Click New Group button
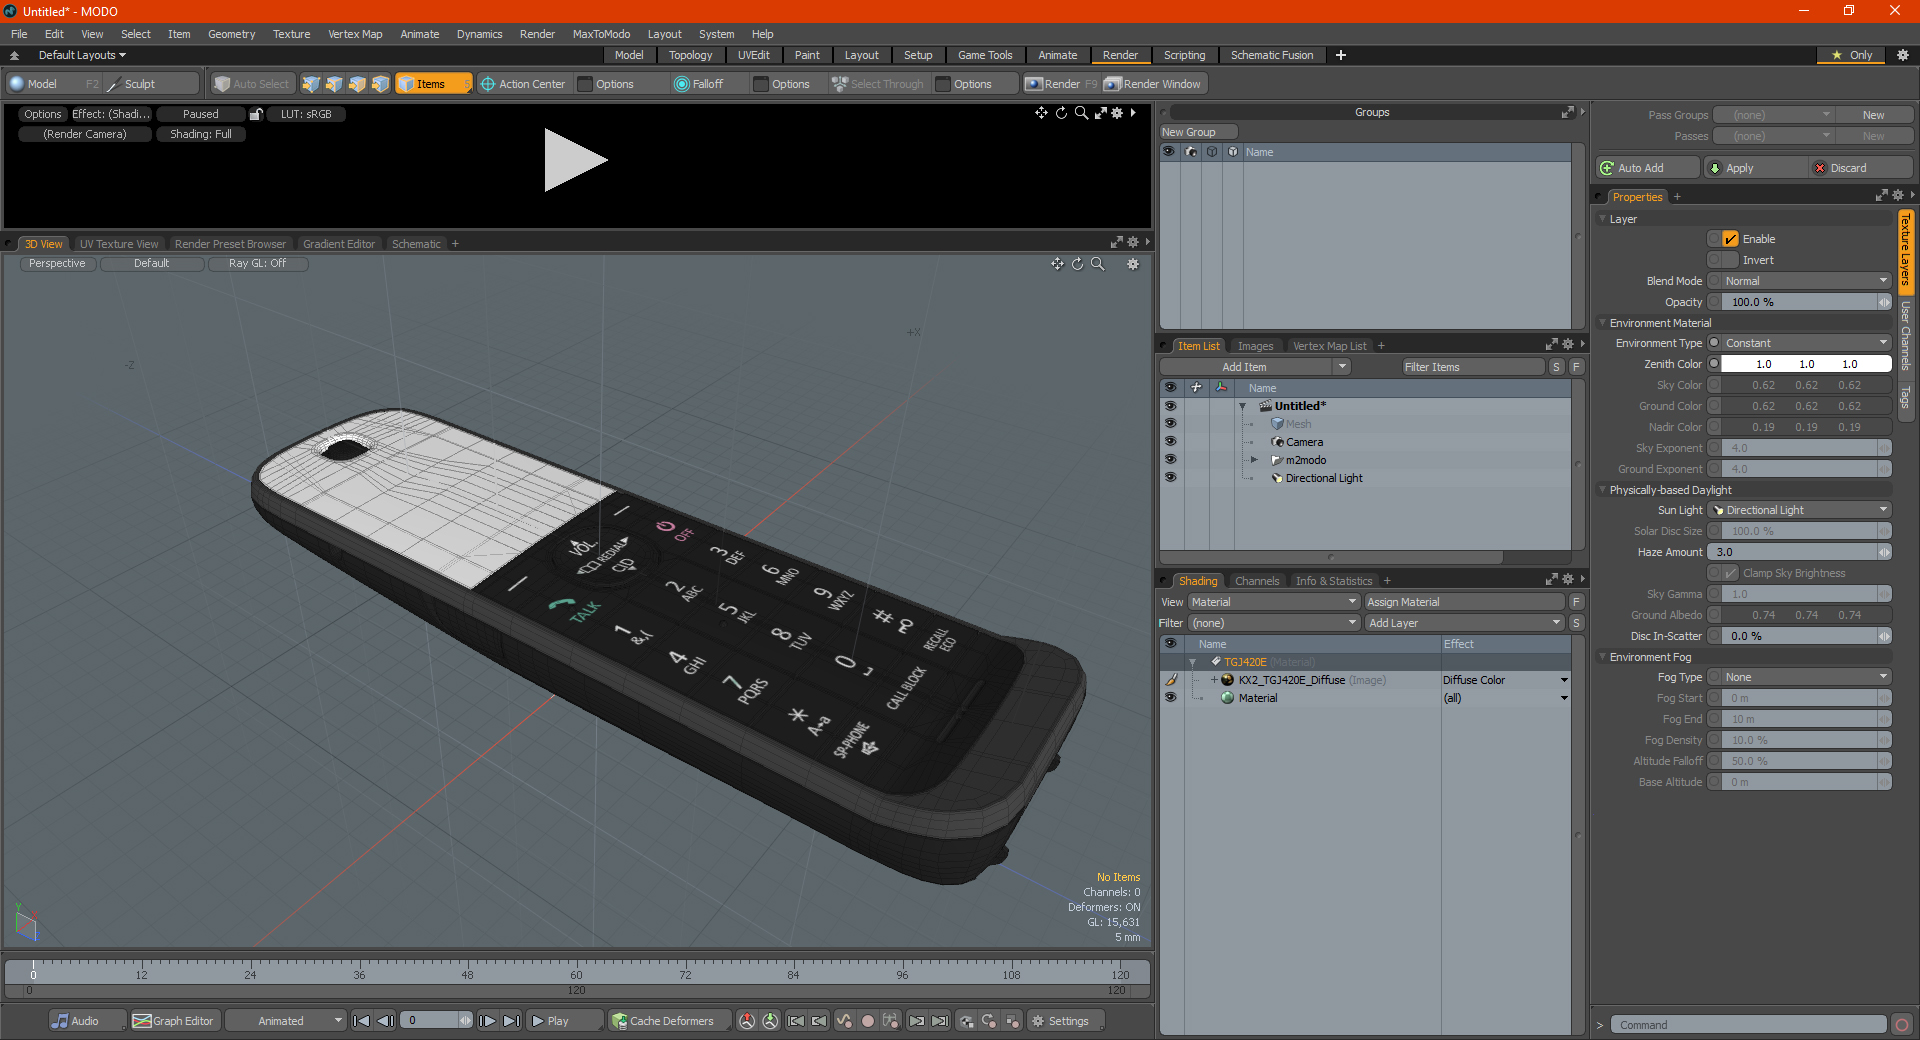Viewport: 1920px width, 1040px height. (1198, 132)
